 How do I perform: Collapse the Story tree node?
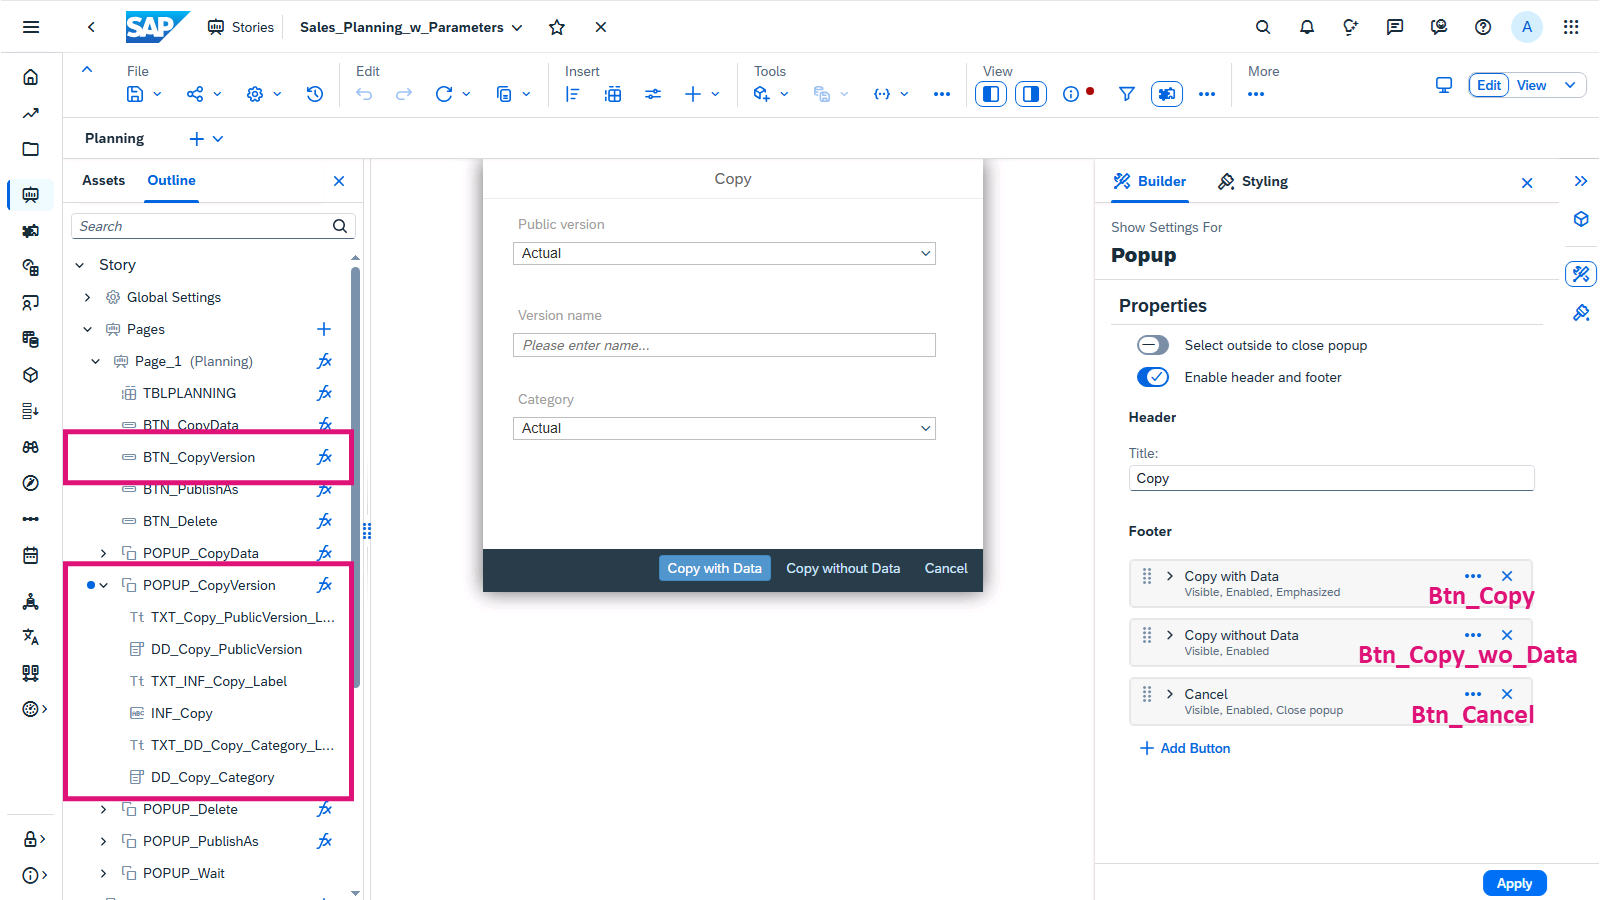click(80, 265)
